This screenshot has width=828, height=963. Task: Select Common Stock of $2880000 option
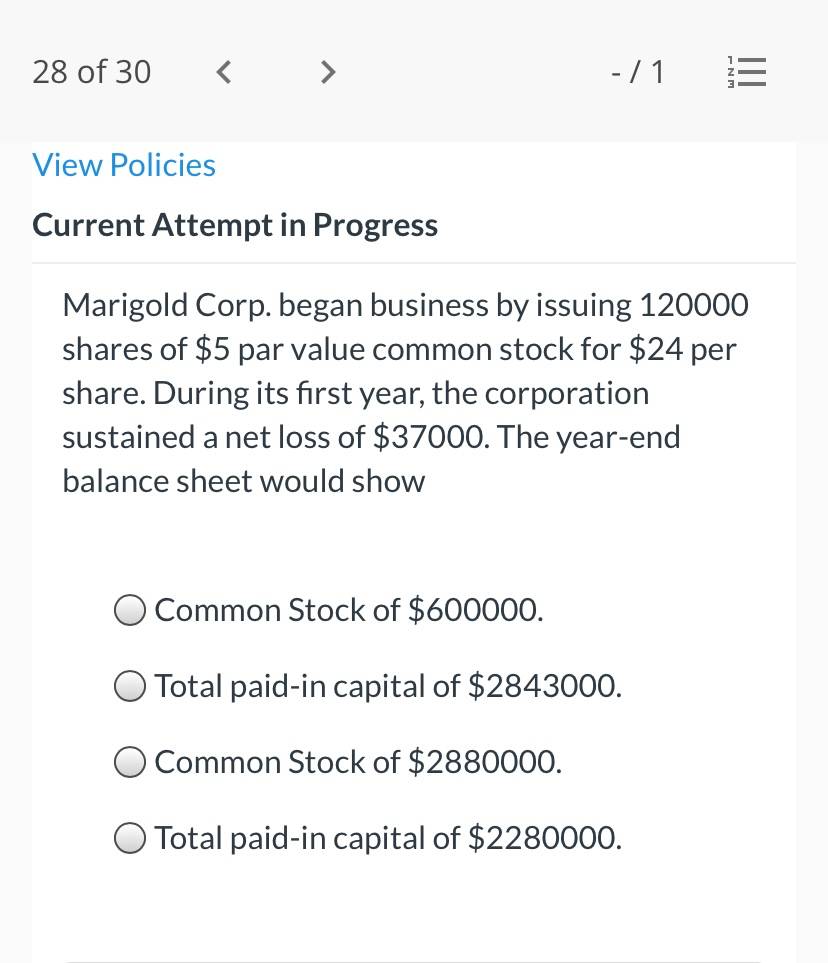[130, 762]
